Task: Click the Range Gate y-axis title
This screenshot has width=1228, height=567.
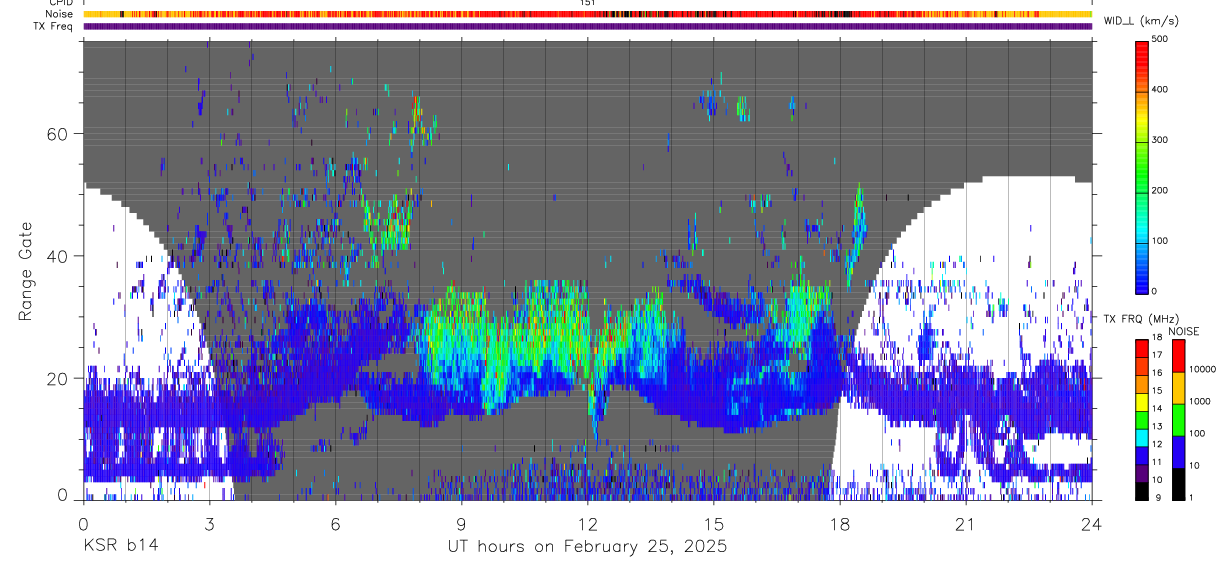Action: point(27,272)
